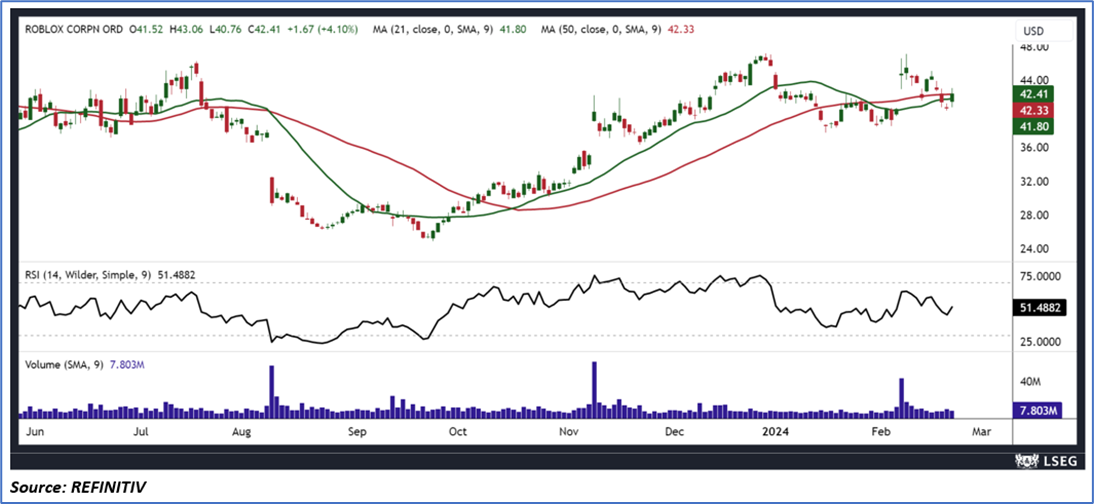
Task: Click the Dec label on time axis
Action: click(675, 432)
